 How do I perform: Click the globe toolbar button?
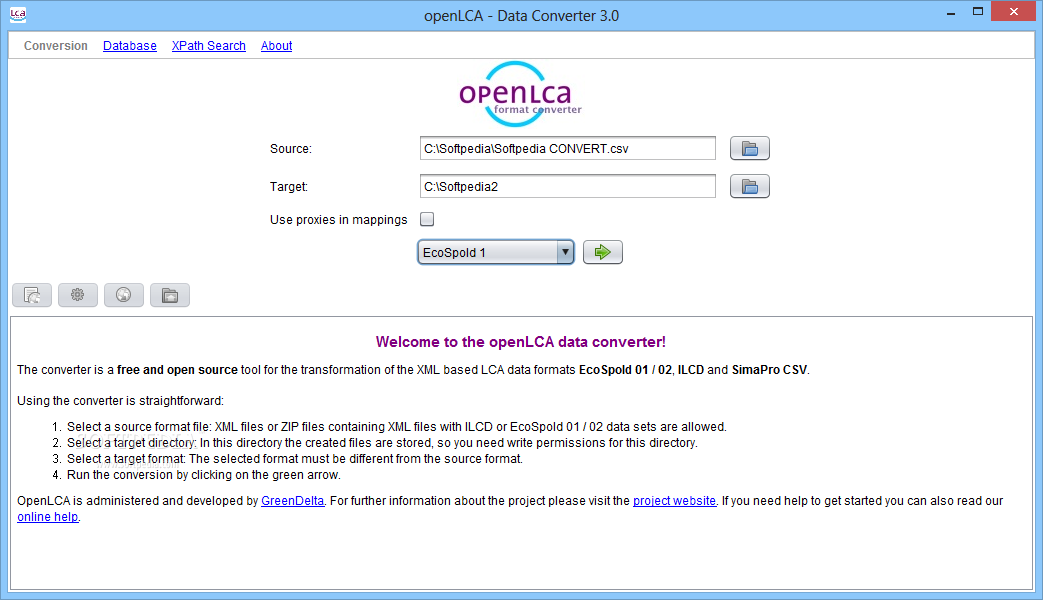click(x=124, y=295)
